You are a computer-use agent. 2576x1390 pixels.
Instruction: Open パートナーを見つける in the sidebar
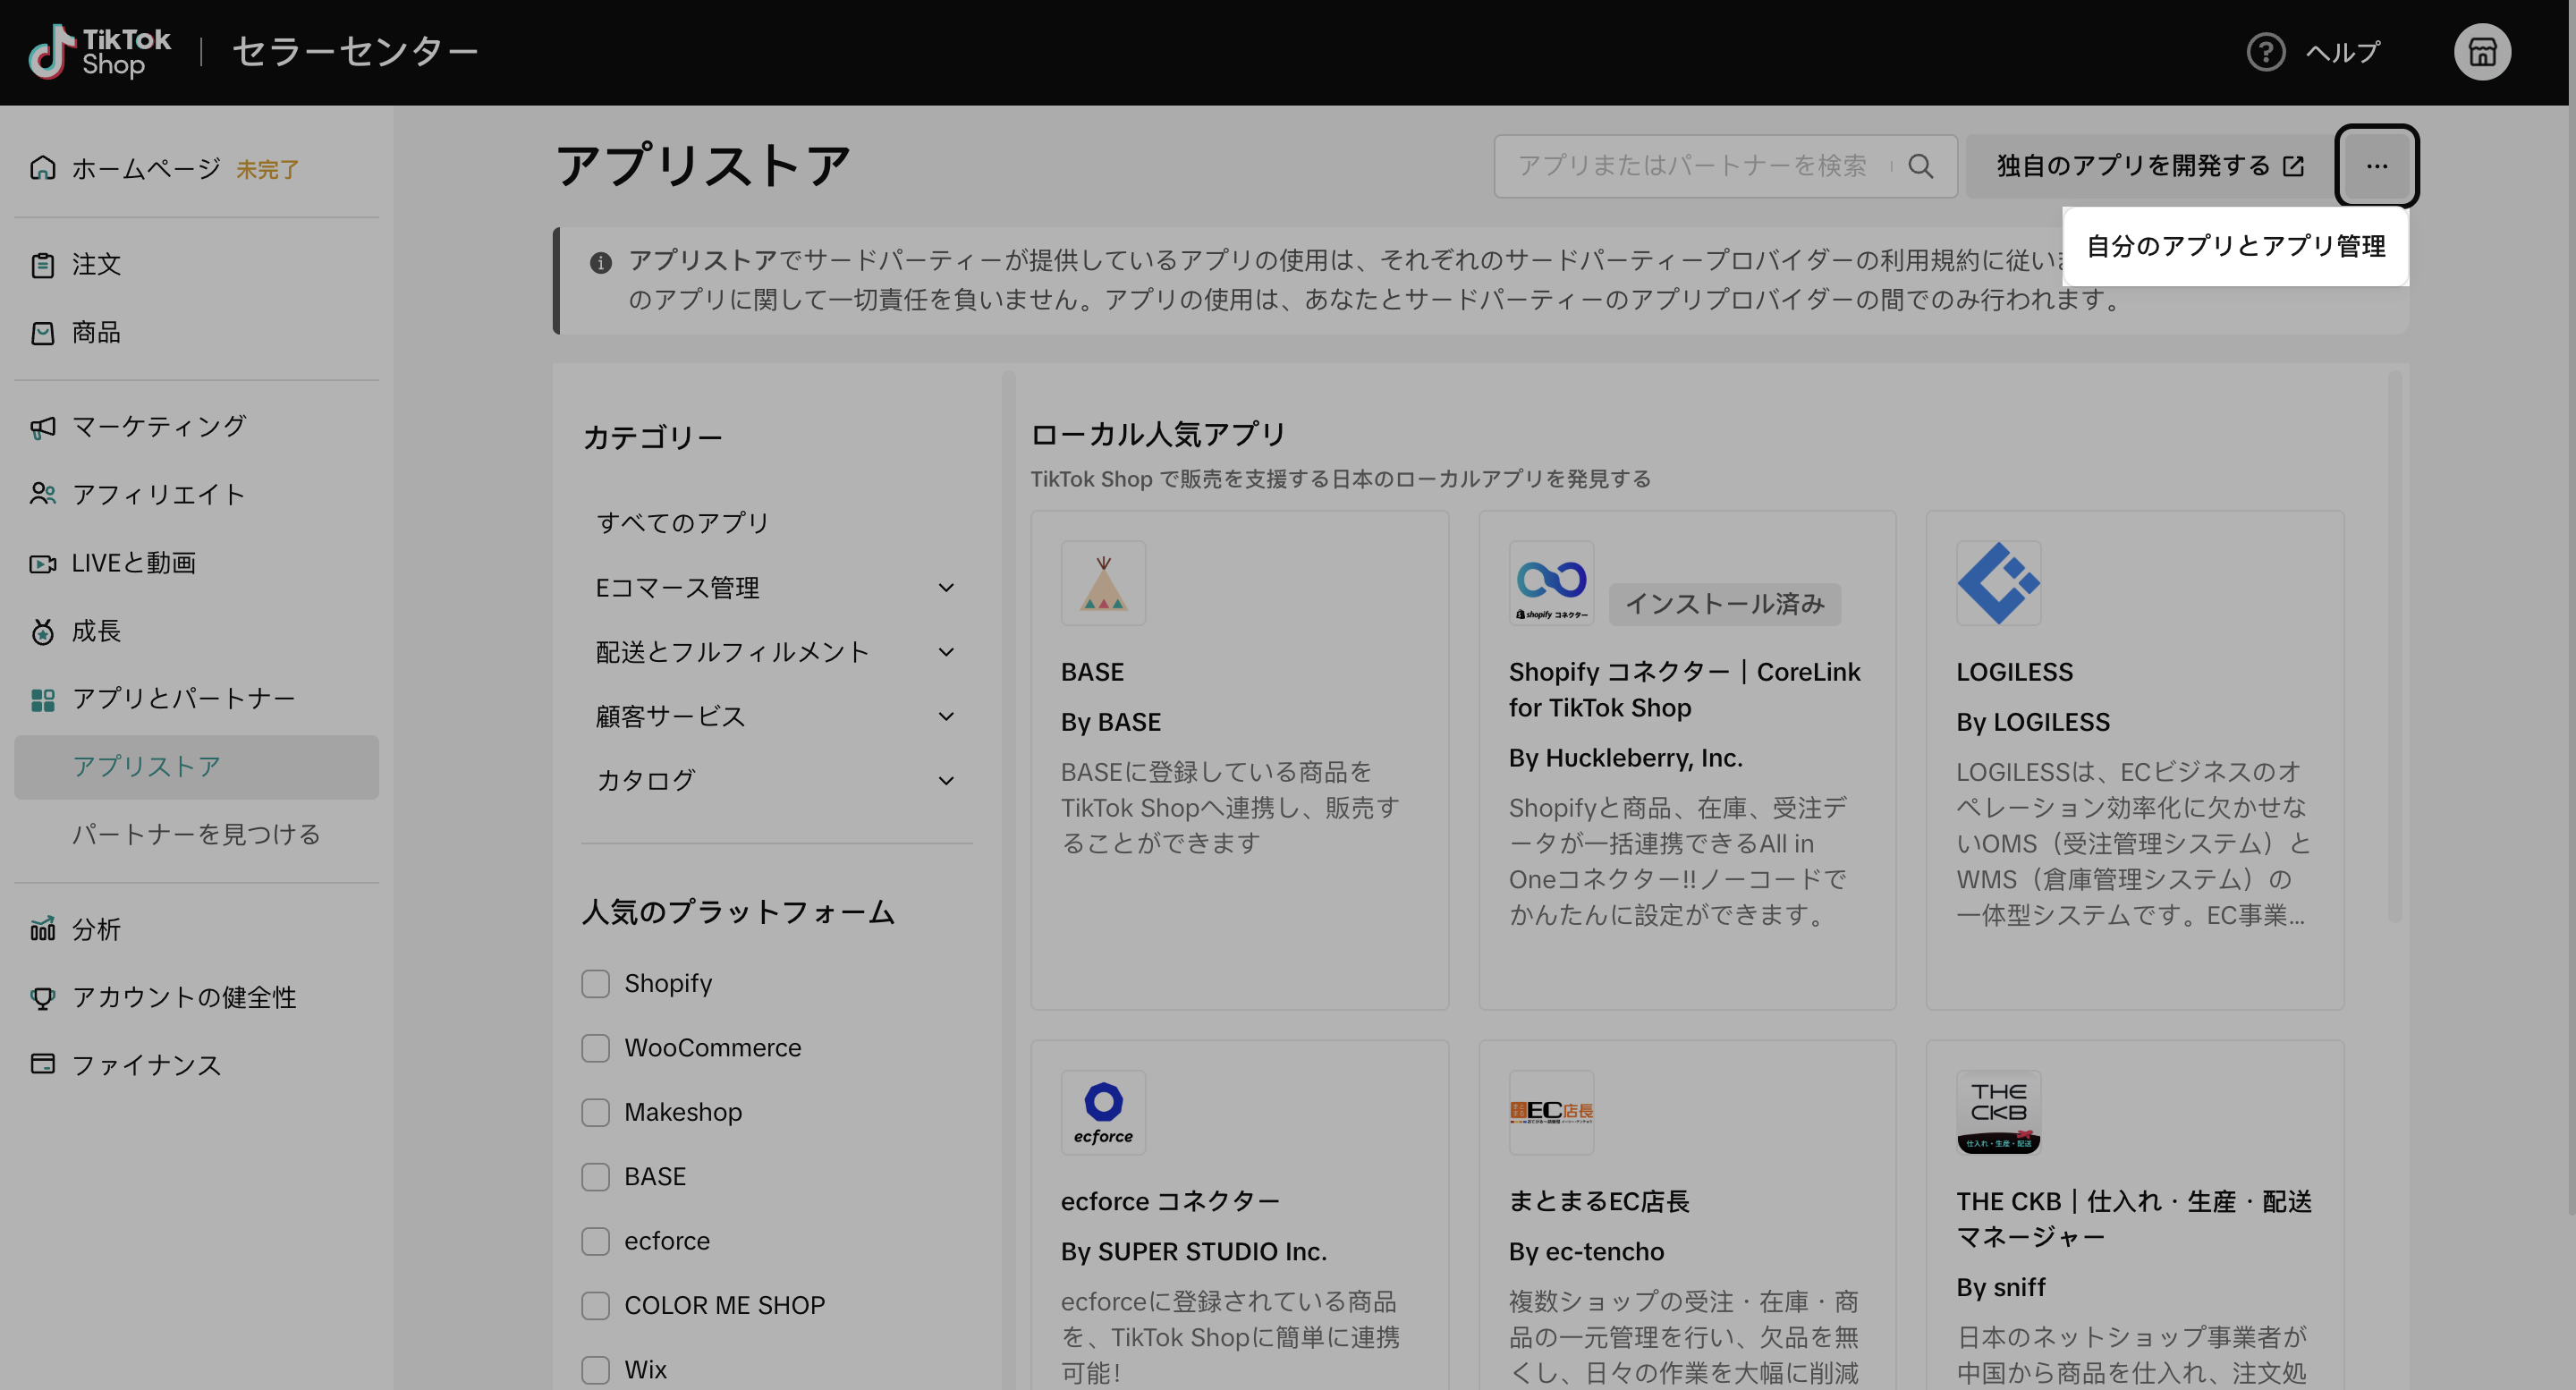click(196, 834)
